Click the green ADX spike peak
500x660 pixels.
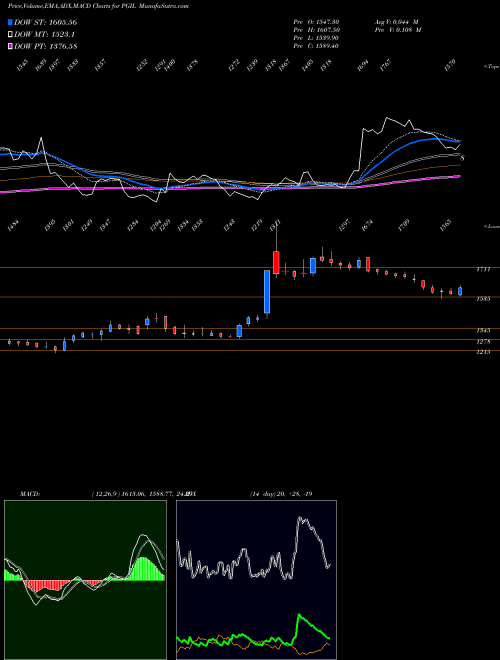click(299, 615)
